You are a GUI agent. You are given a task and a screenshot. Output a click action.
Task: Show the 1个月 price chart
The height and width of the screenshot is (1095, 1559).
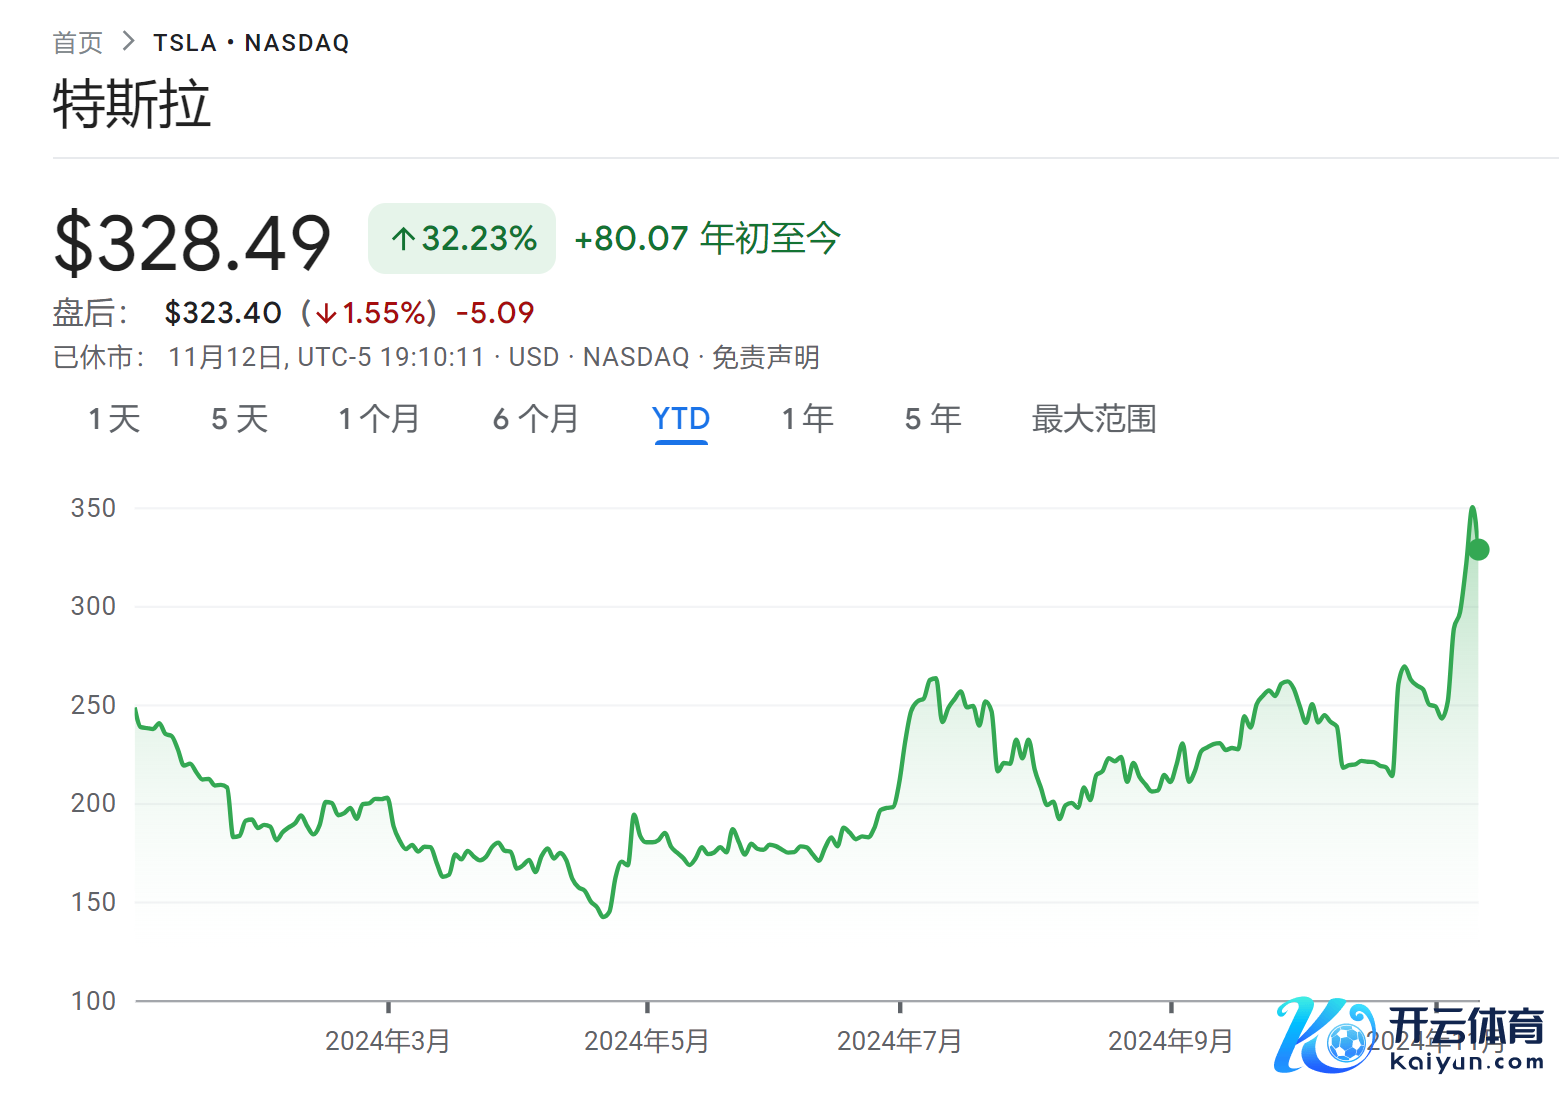click(379, 419)
